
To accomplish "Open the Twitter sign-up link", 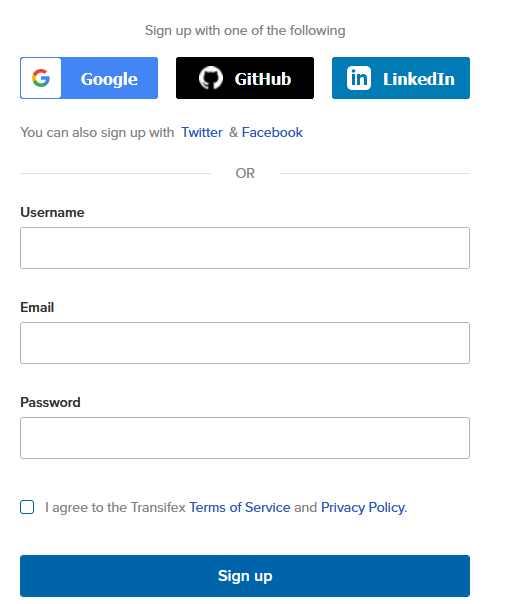I will [x=202, y=133].
